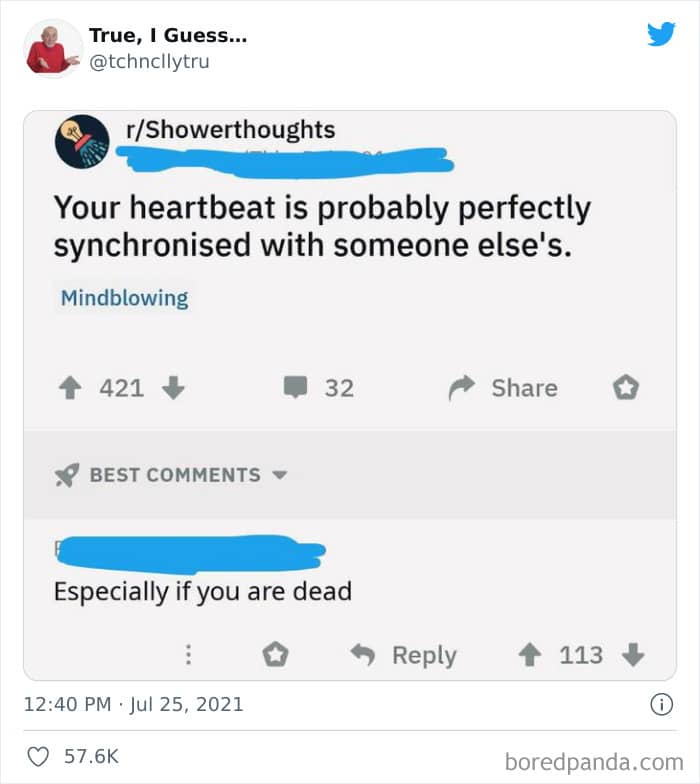The height and width of the screenshot is (784, 700).
Task: Click the tweet info icon
Action: click(x=661, y=705)
